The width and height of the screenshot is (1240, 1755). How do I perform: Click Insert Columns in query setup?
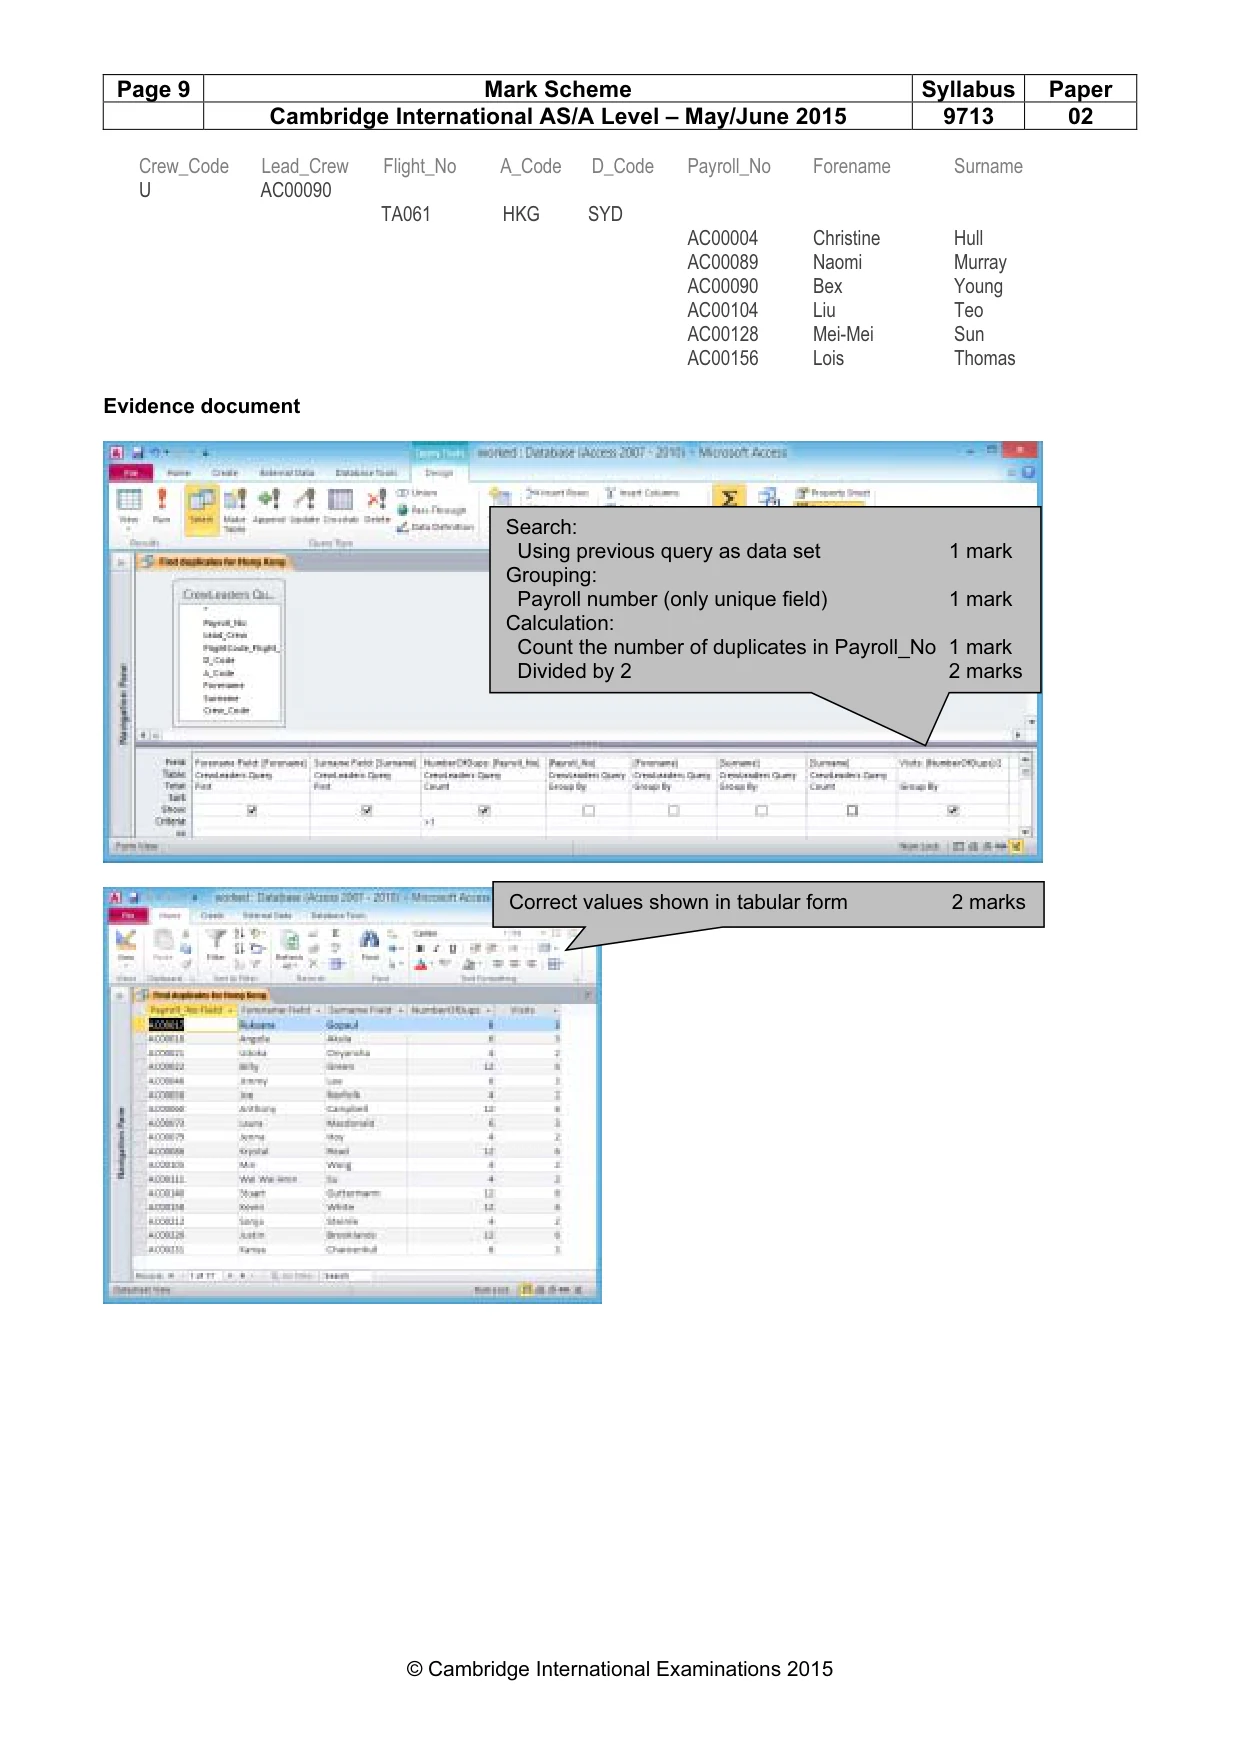(642, 493)
